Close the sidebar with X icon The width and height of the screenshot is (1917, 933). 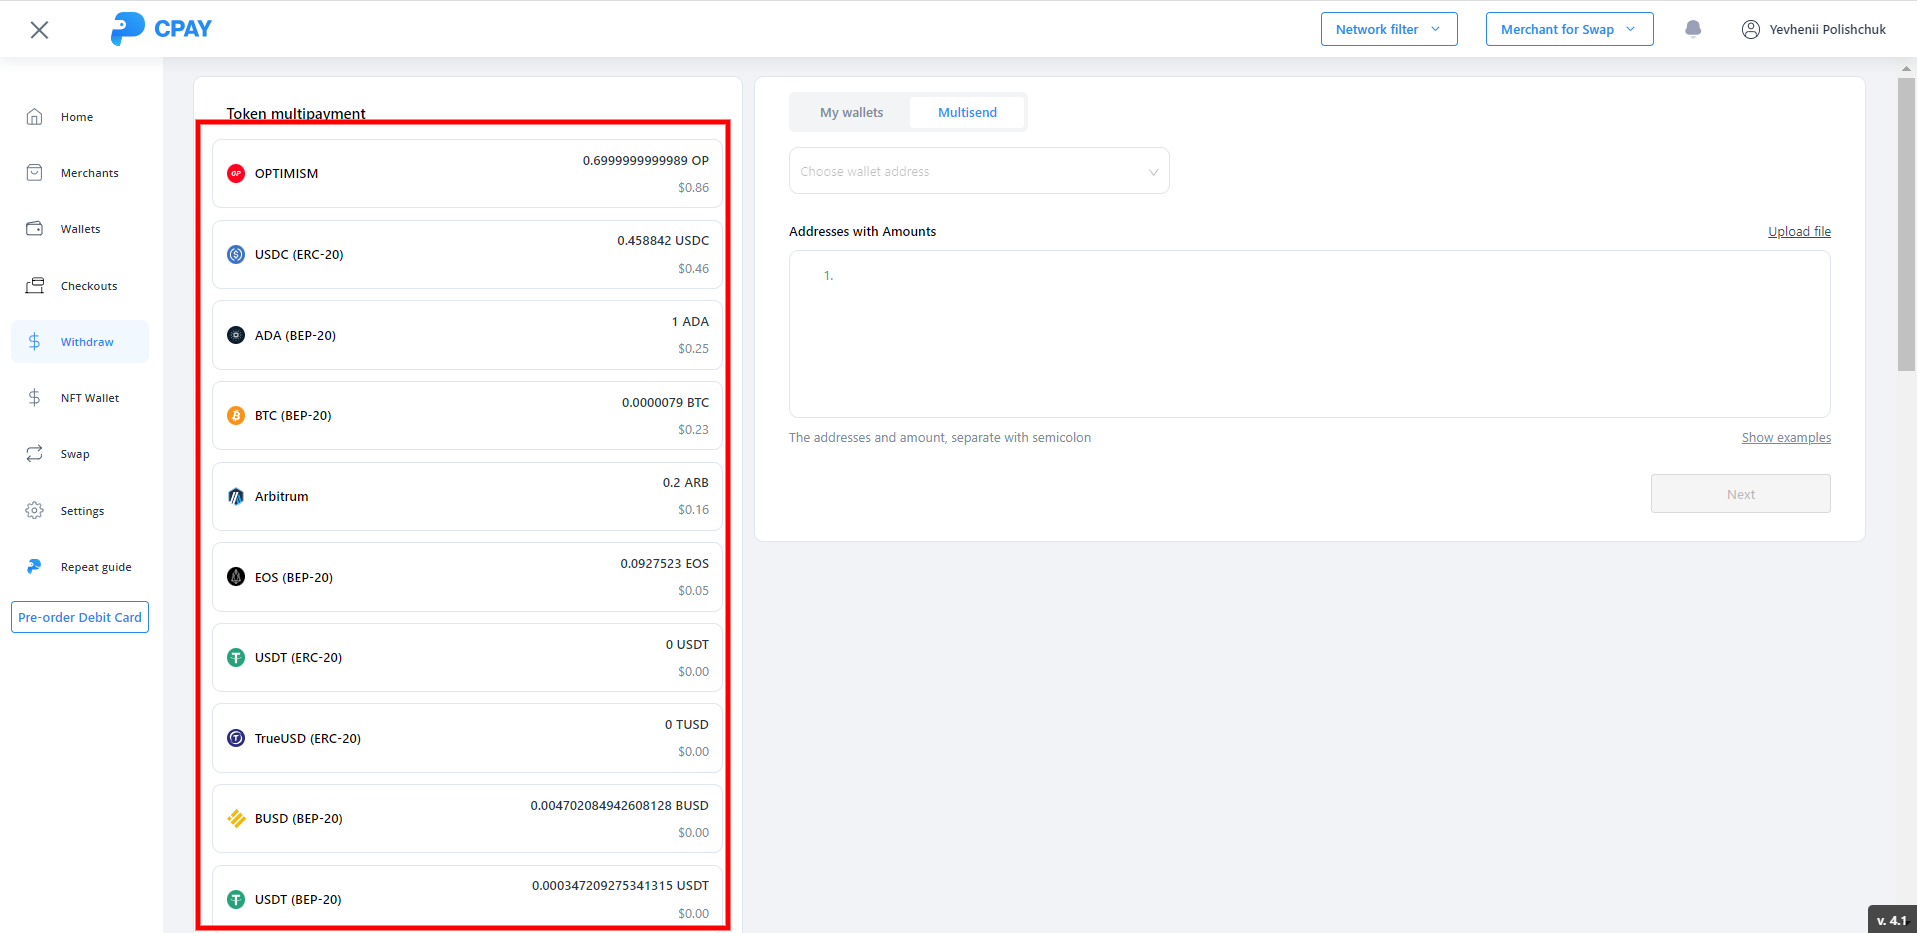click(39, 30)
